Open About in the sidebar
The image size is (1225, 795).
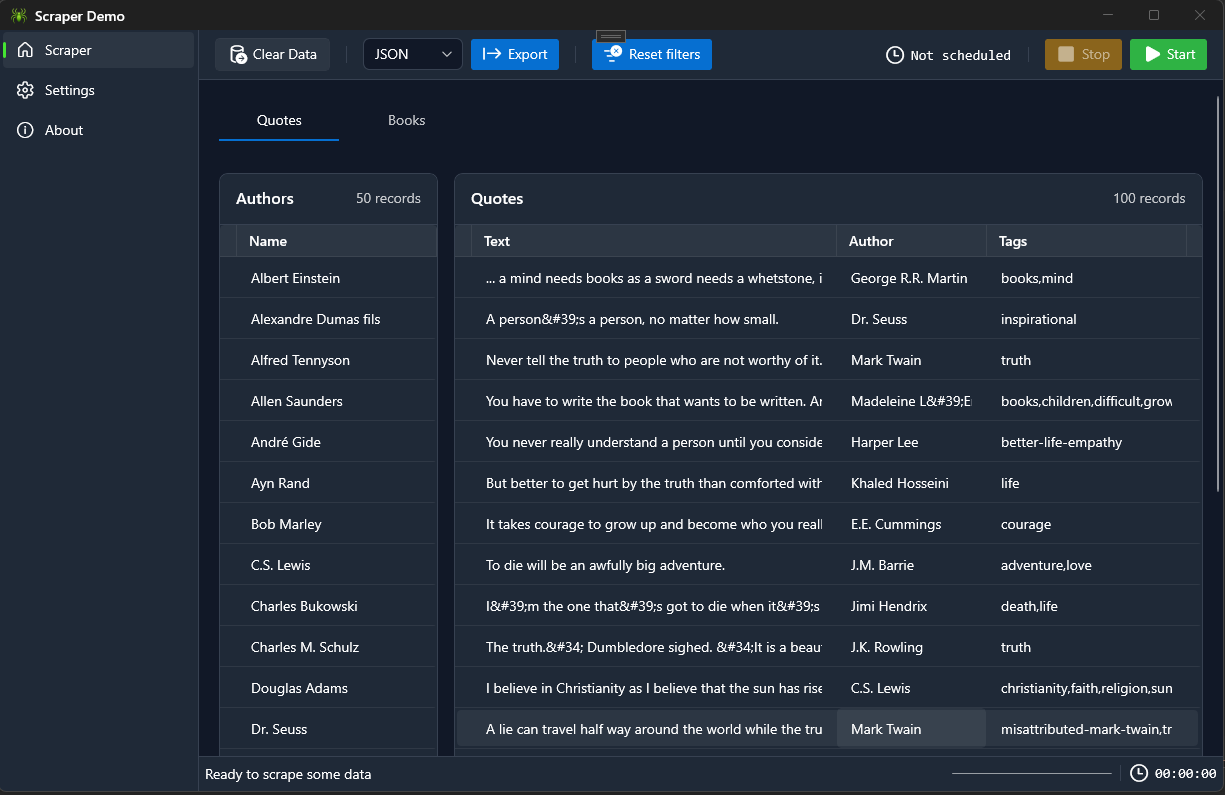pos(98,130)
